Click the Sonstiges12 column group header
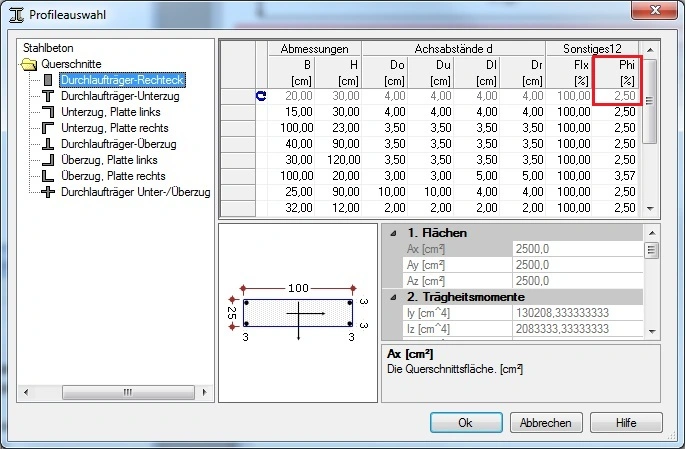The width and height of the screenshot is (686, 449). (x=592, y=49)
